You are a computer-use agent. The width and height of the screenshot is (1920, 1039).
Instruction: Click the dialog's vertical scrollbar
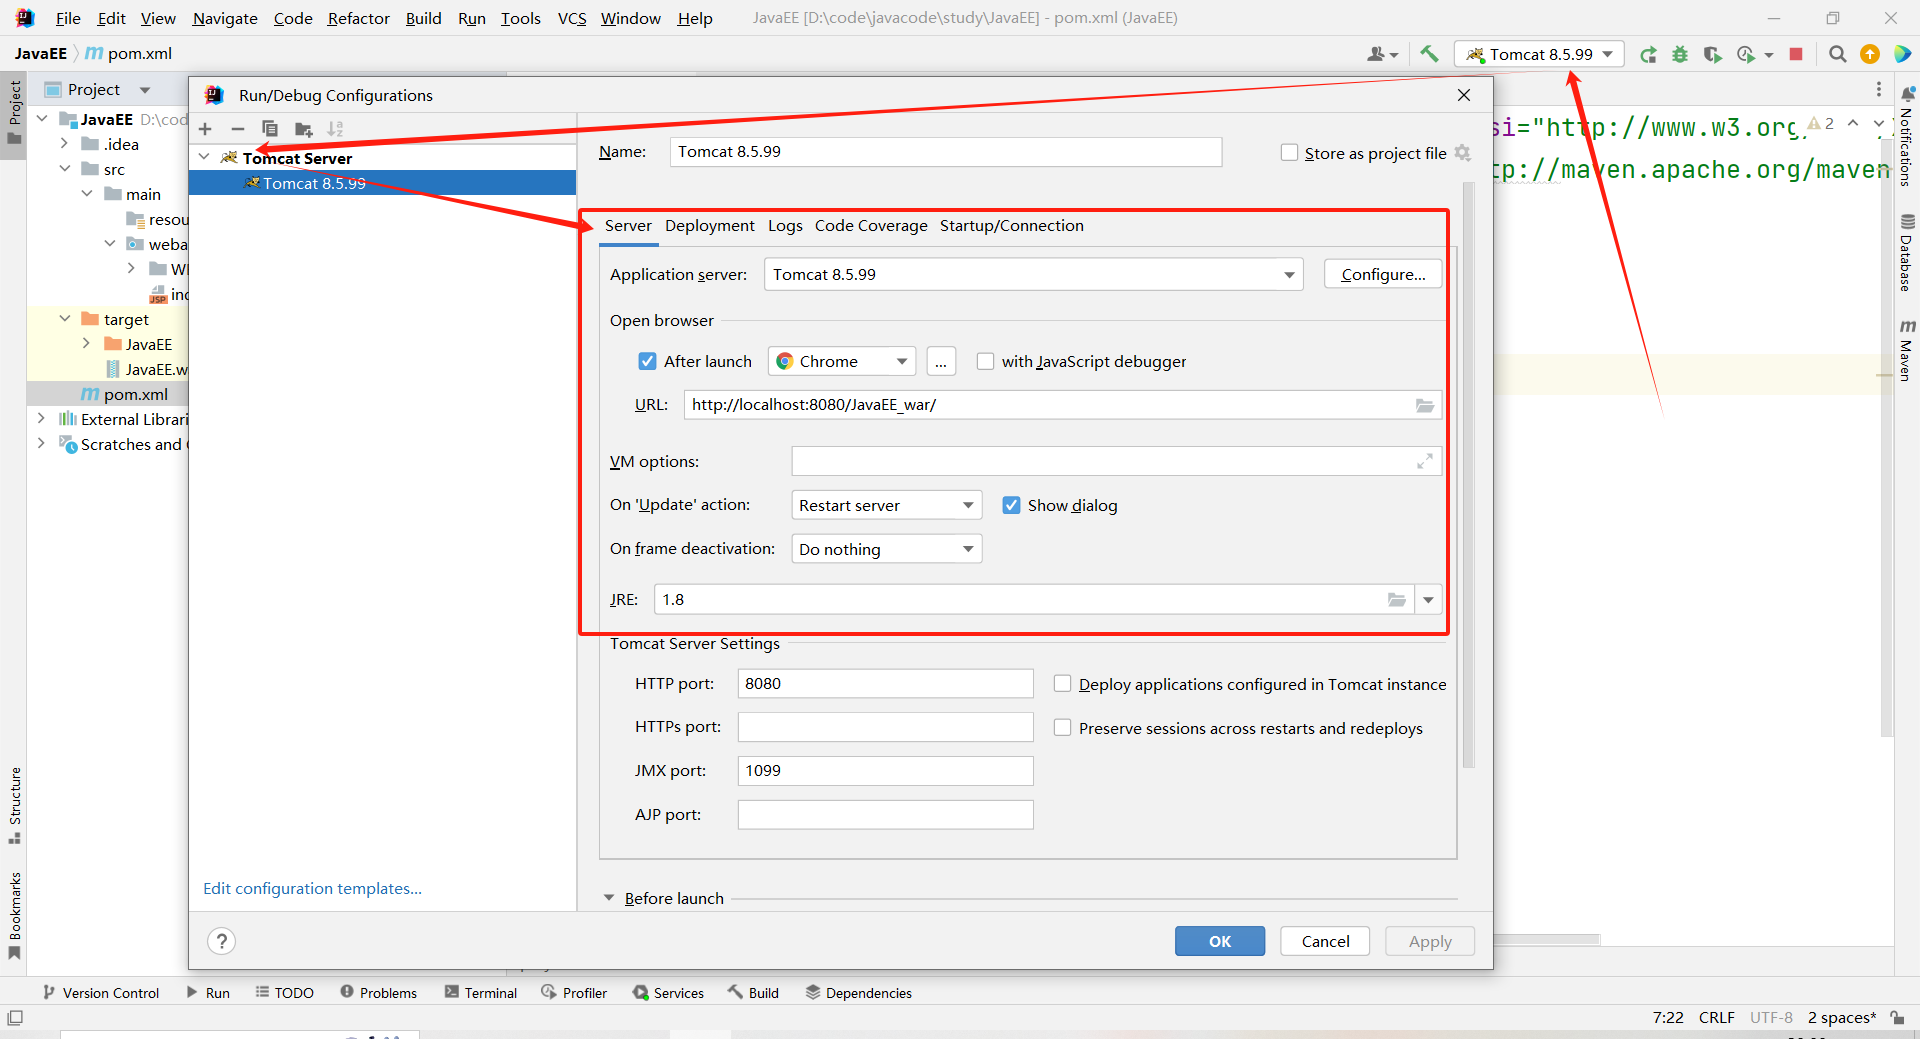(x=1468, y=475)
